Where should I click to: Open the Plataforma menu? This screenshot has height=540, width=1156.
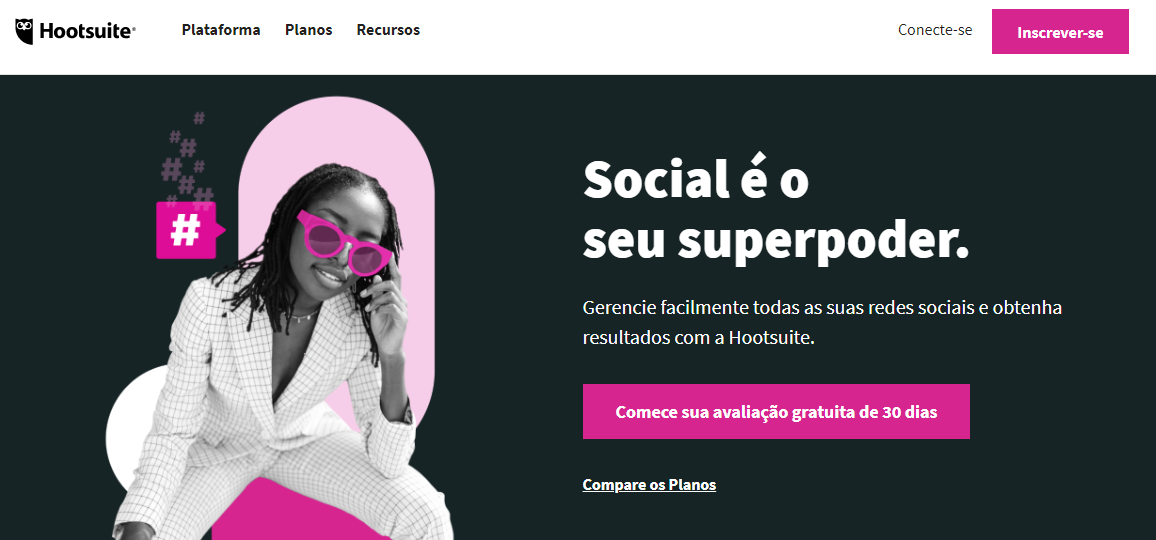(221, 30)
